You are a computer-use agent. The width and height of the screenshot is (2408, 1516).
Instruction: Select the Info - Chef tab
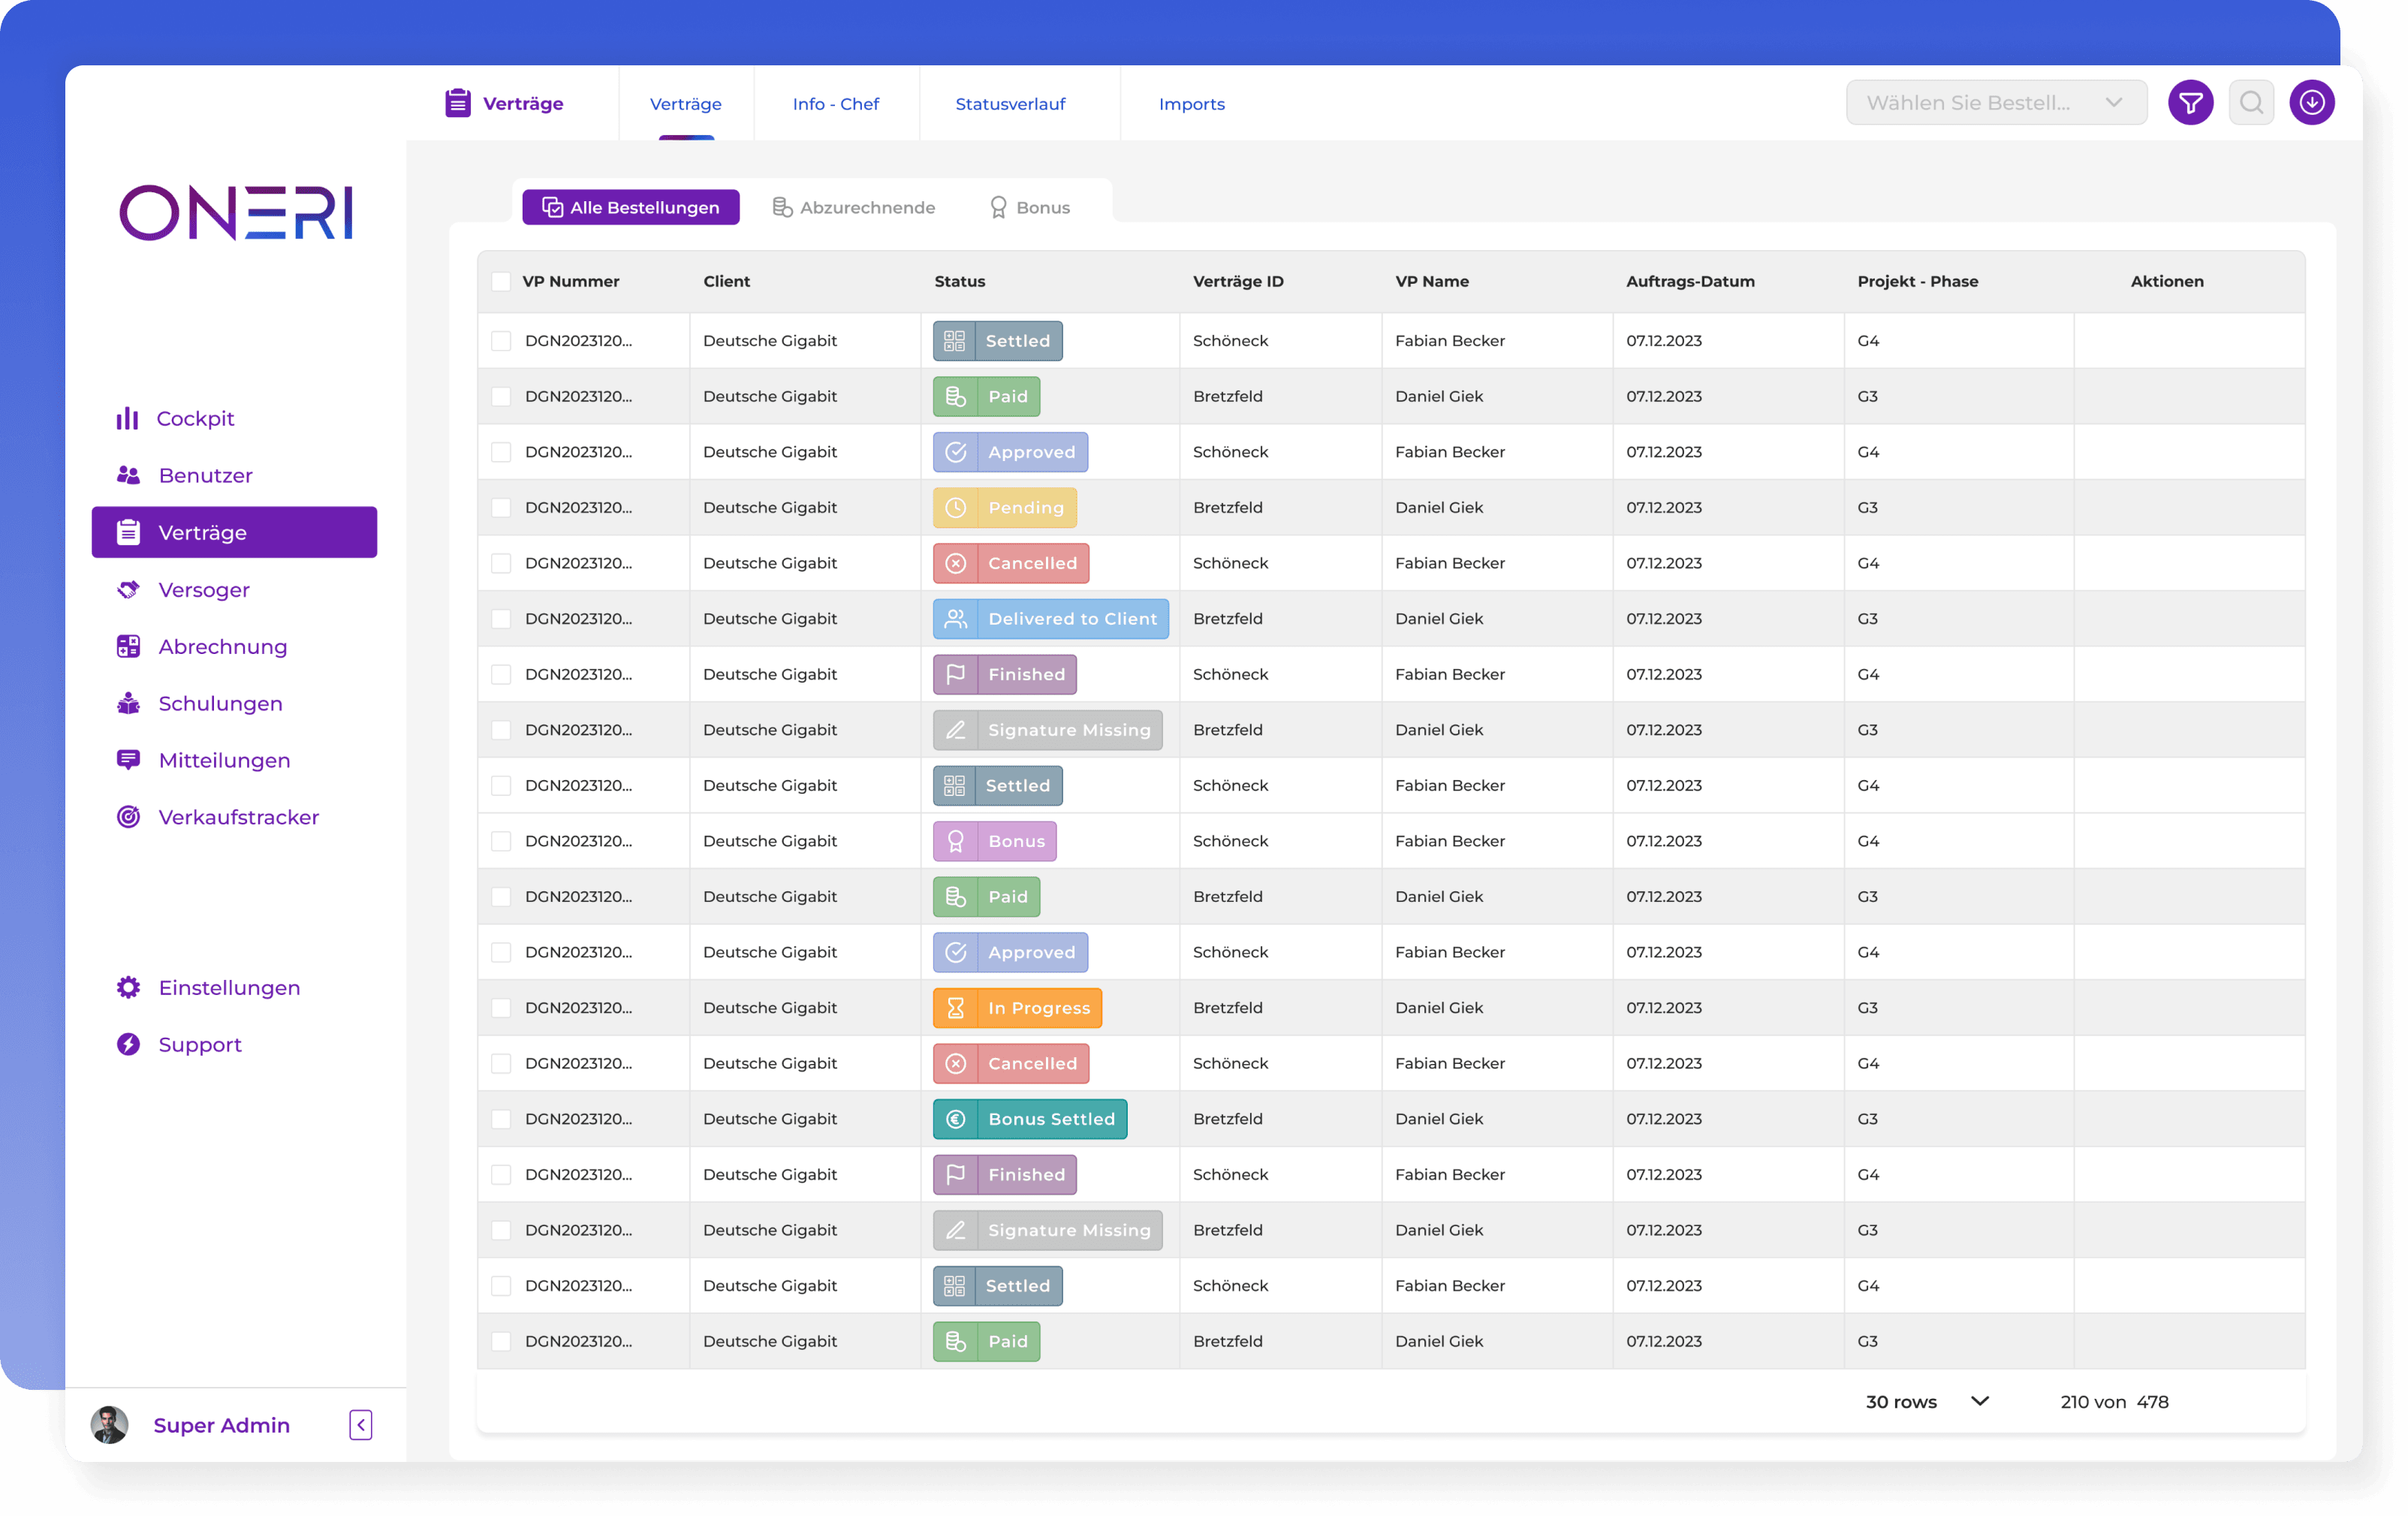point(835,103)
